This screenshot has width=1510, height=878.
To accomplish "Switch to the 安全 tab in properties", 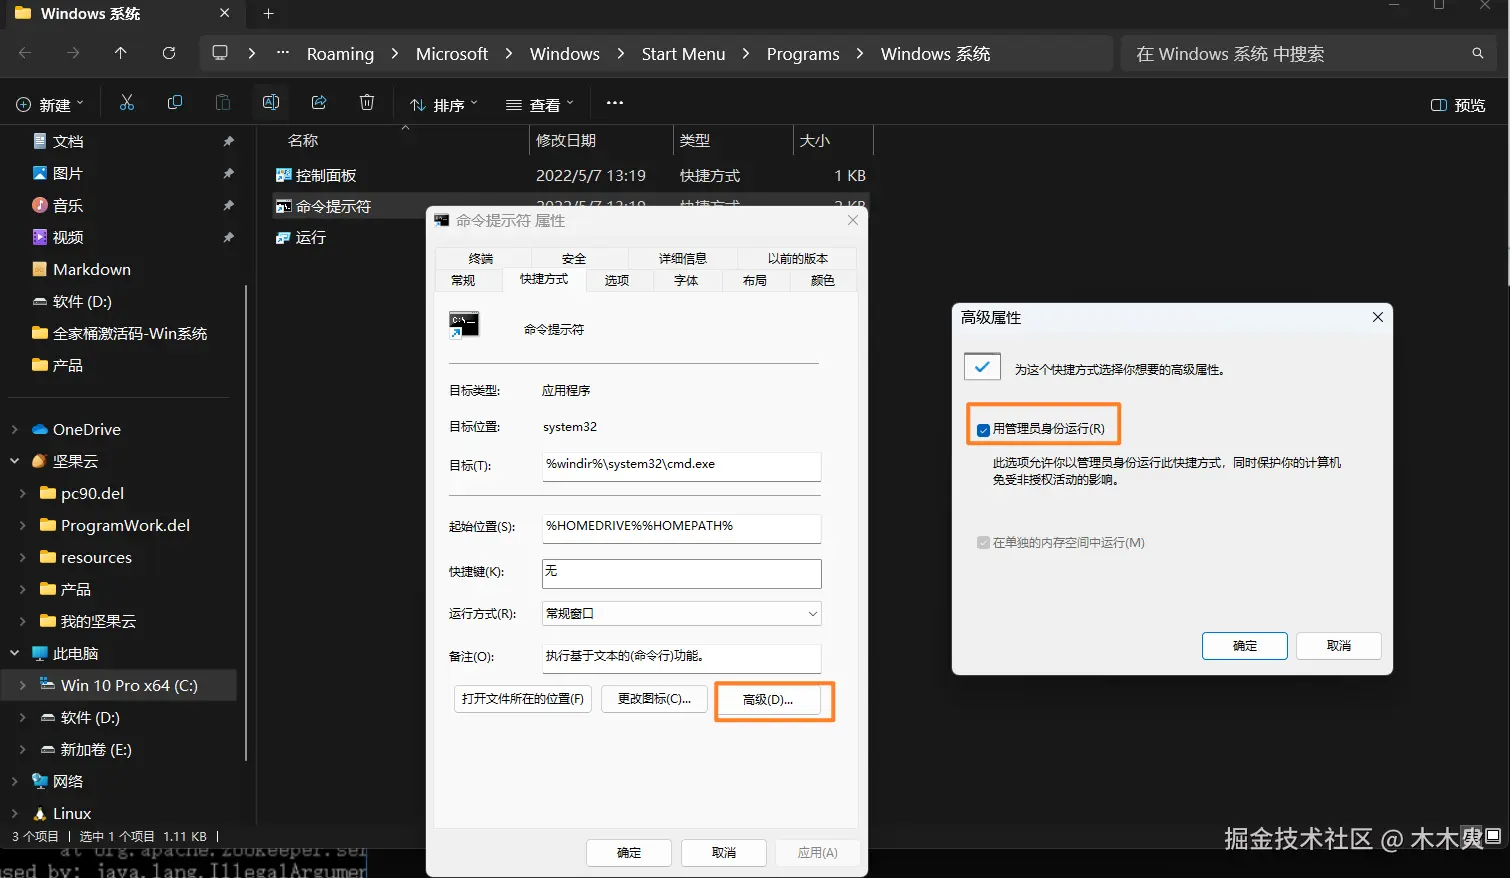I will click(574, 258).
